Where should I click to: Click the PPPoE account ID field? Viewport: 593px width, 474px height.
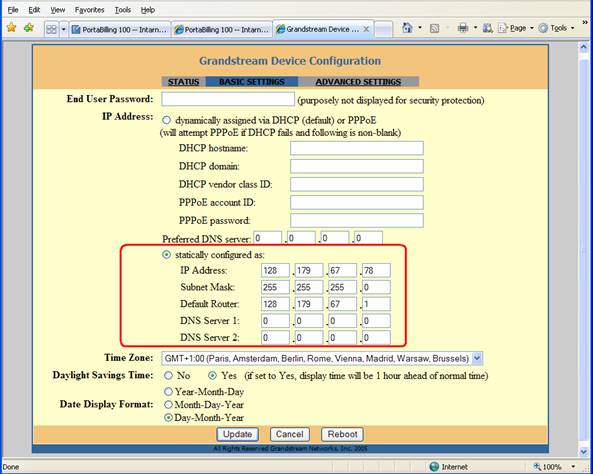tap(357, 202)
